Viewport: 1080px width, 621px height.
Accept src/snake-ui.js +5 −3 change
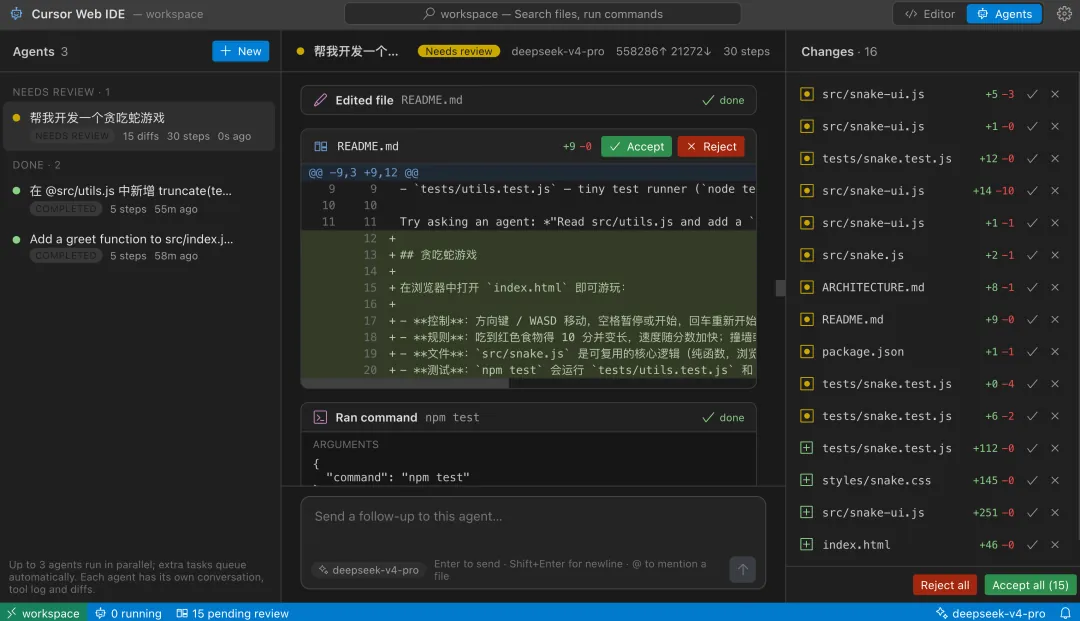tap(1032, 94)
